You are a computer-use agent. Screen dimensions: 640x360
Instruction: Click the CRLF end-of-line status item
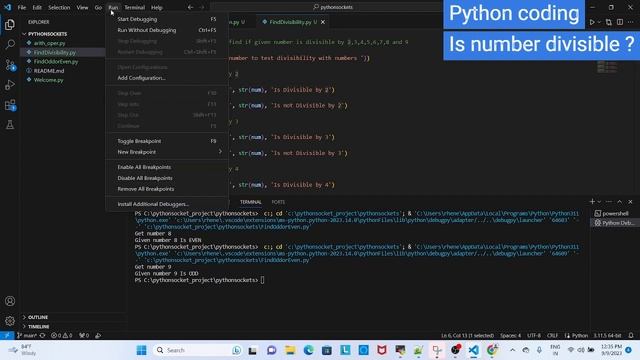point(552,335)
